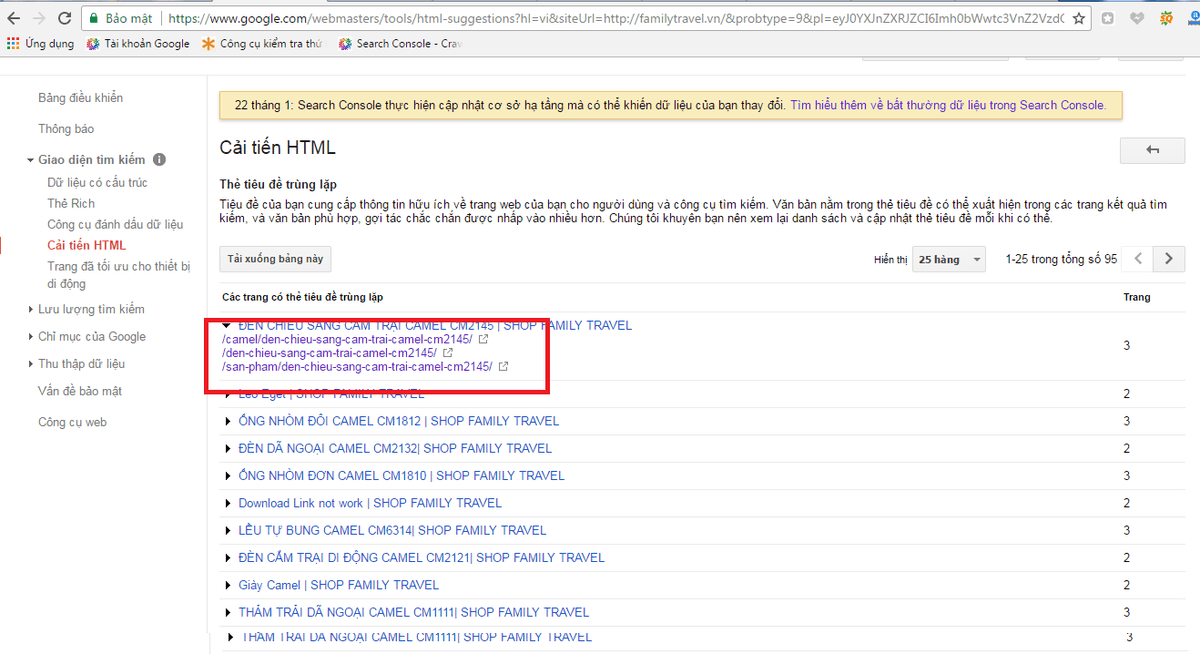This screenshot has width=1200, height=654.
Task: Go to the previous results page arrow
Action: (x=1138, y=259)
